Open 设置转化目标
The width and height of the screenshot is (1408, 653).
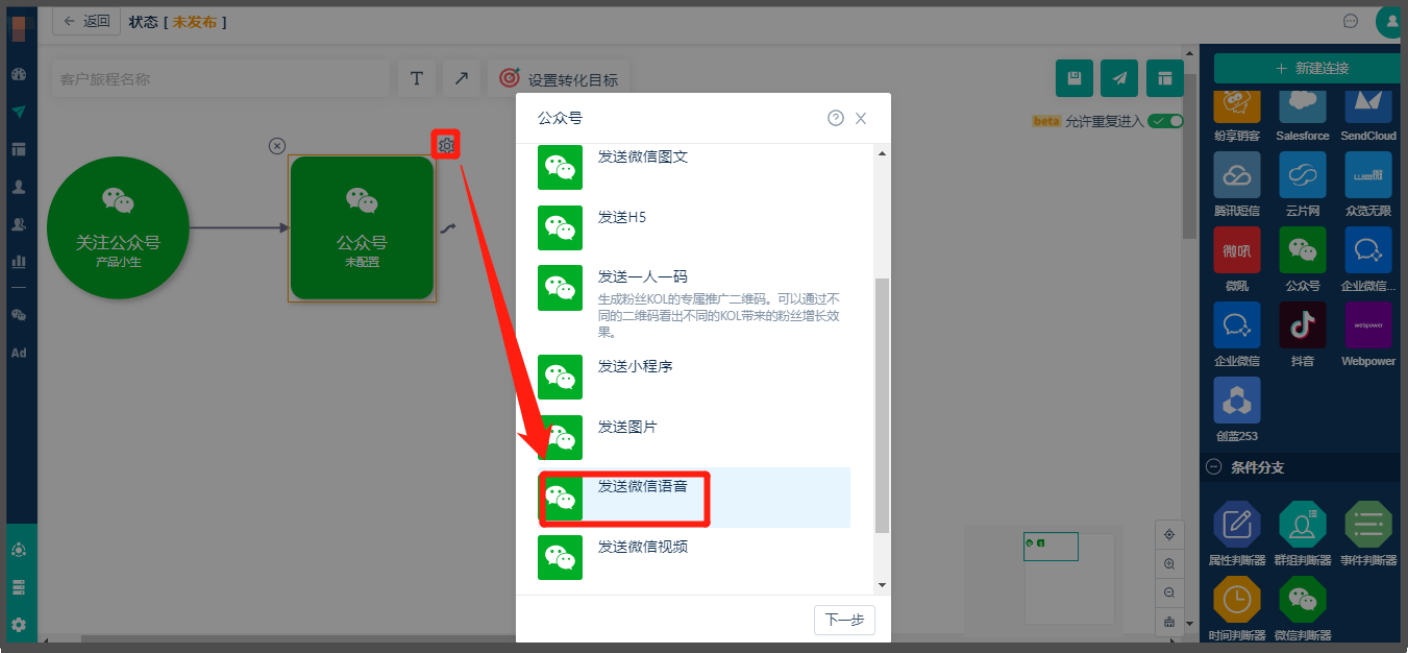pos(559,79)
